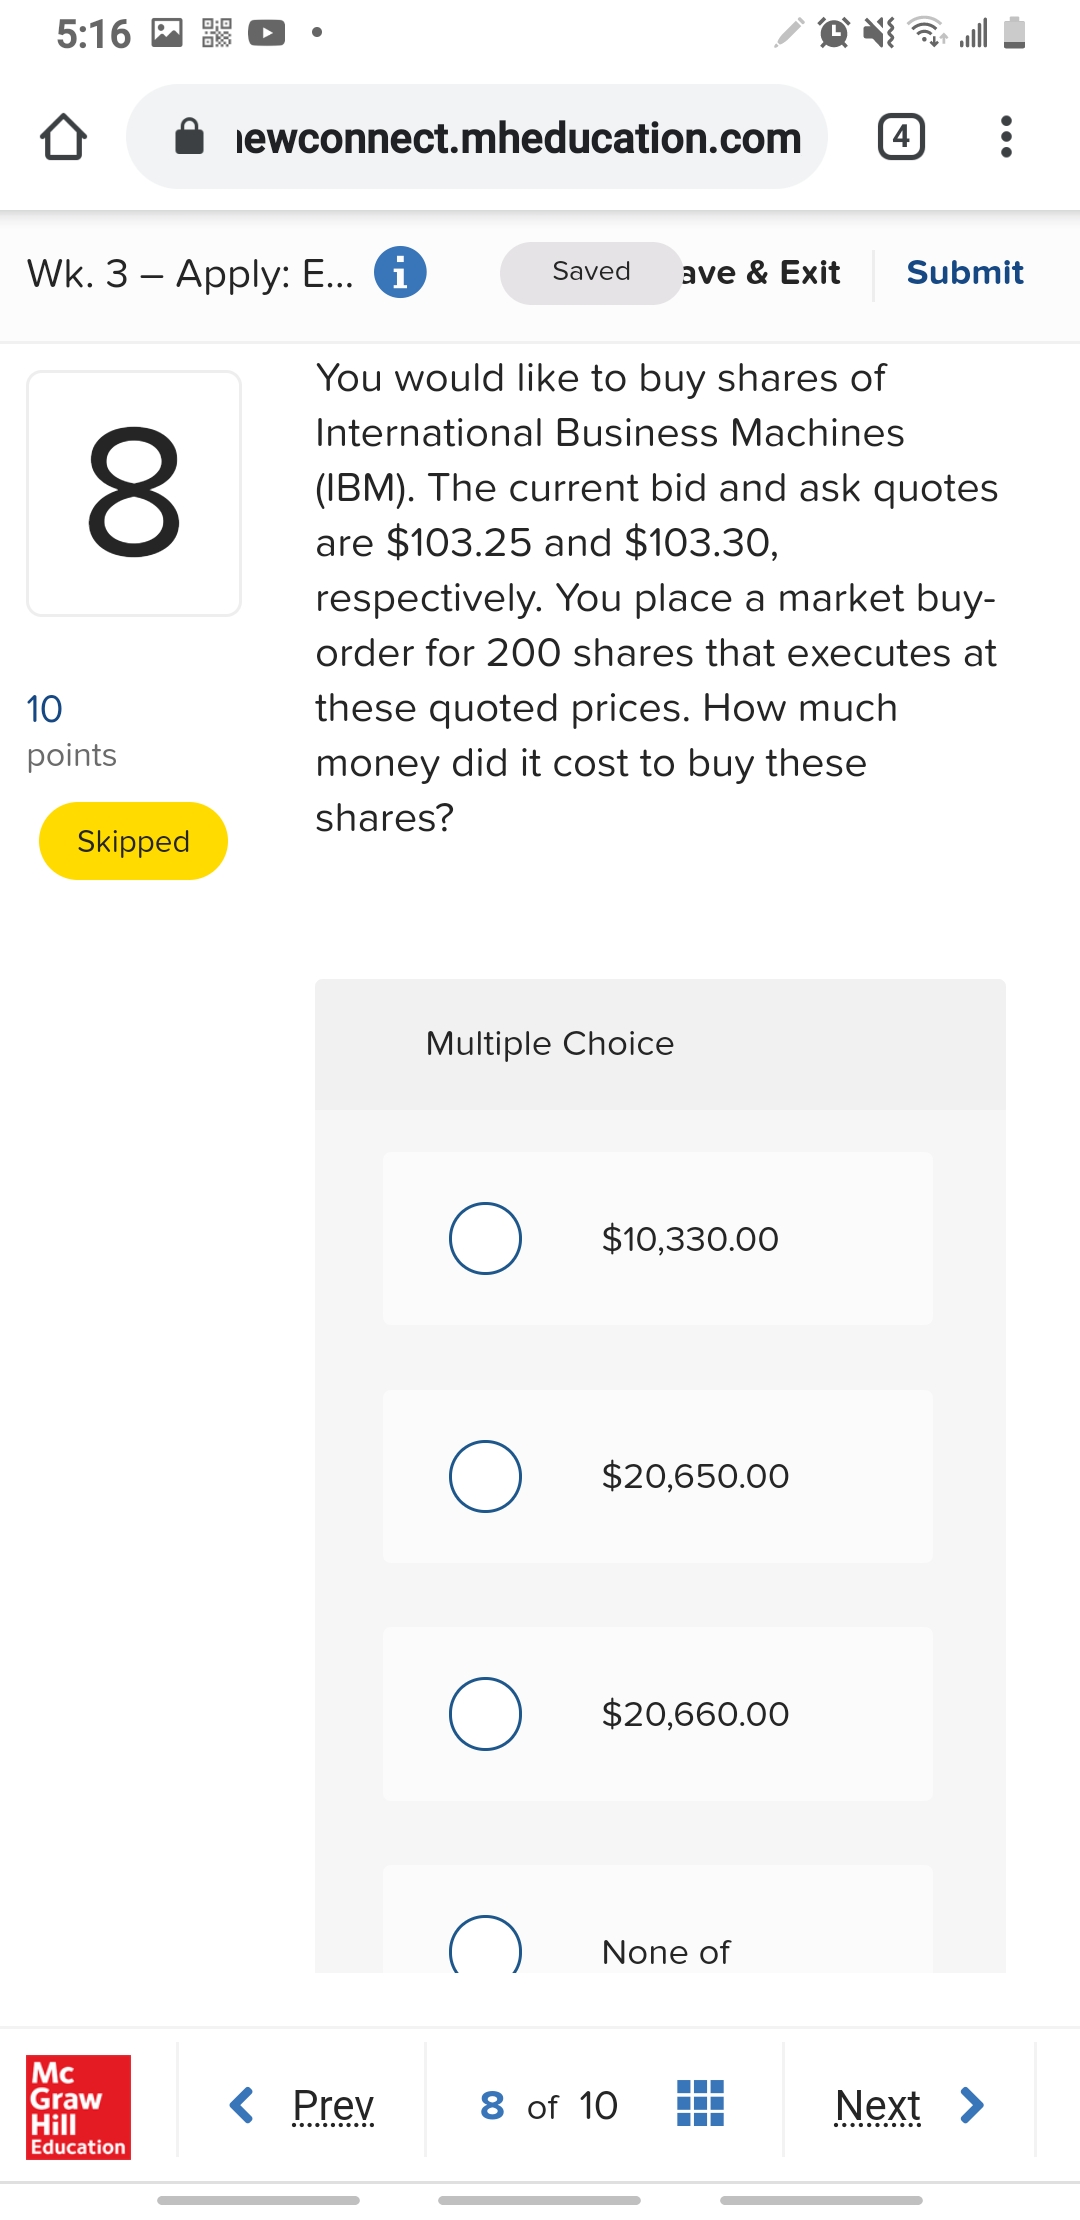Image resolution: width=1080 pixels, height=2220 pixels.
Task: Select the $10,330.00 answer option
Action: [485, 1238]
